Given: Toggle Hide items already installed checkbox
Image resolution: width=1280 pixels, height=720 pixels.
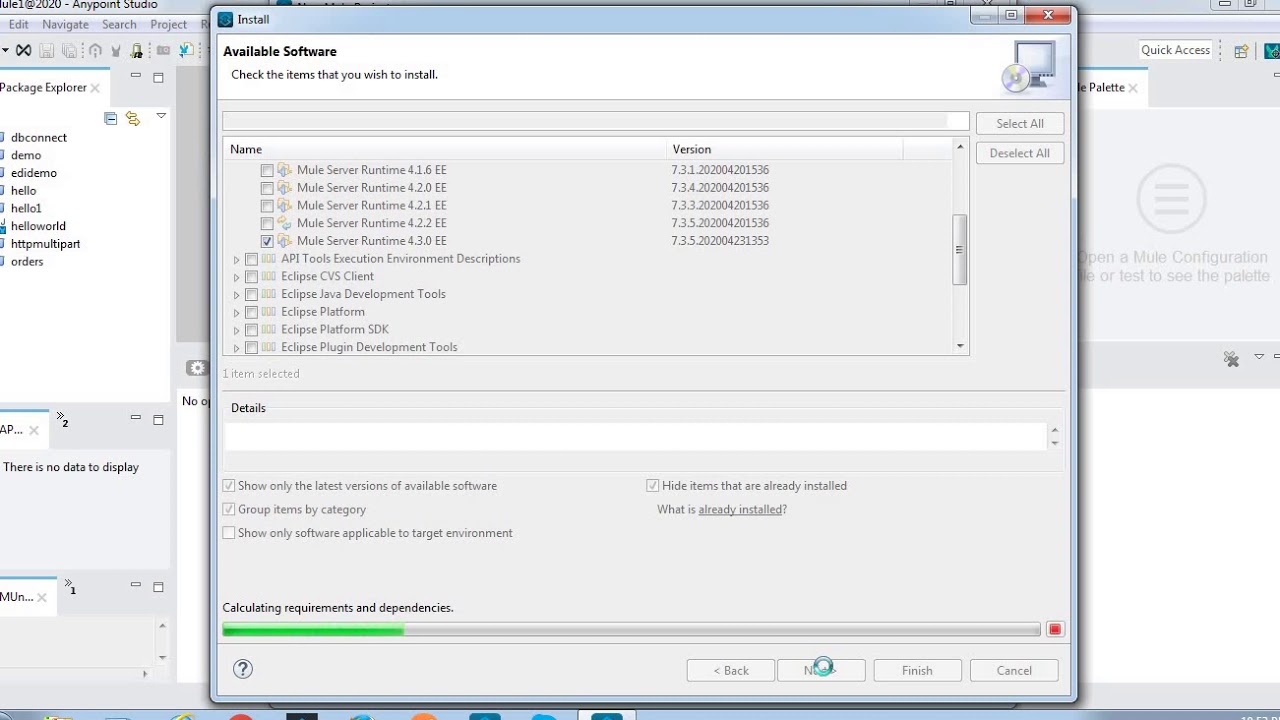Looking at the screenshot, I should pyautogui.click(x=653, y=486).
